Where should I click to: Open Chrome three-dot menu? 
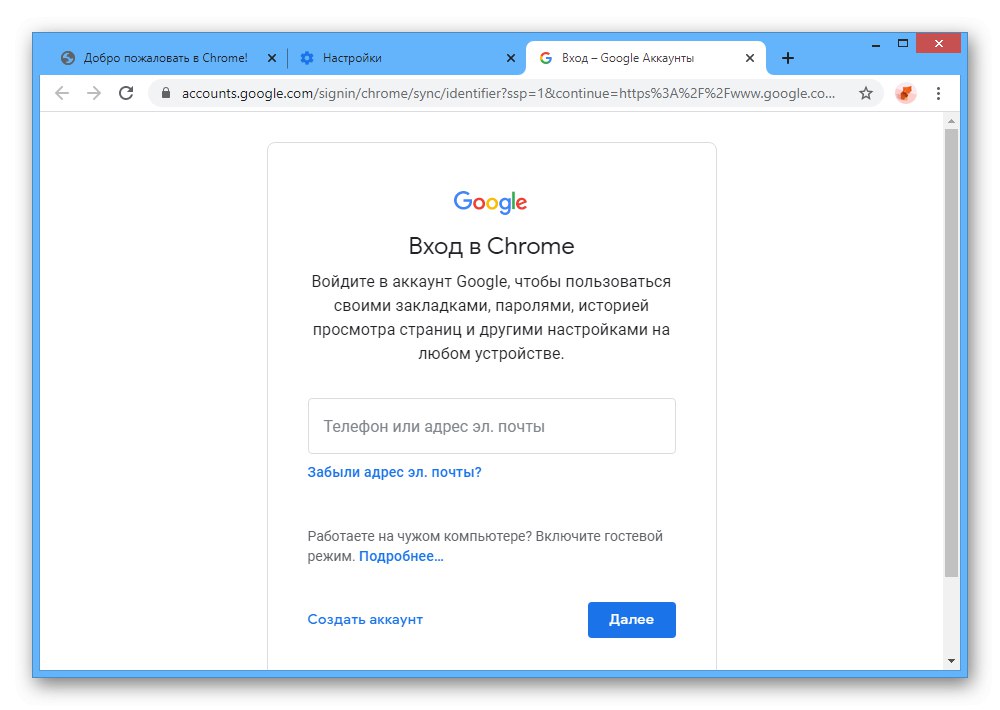point(938,93)
